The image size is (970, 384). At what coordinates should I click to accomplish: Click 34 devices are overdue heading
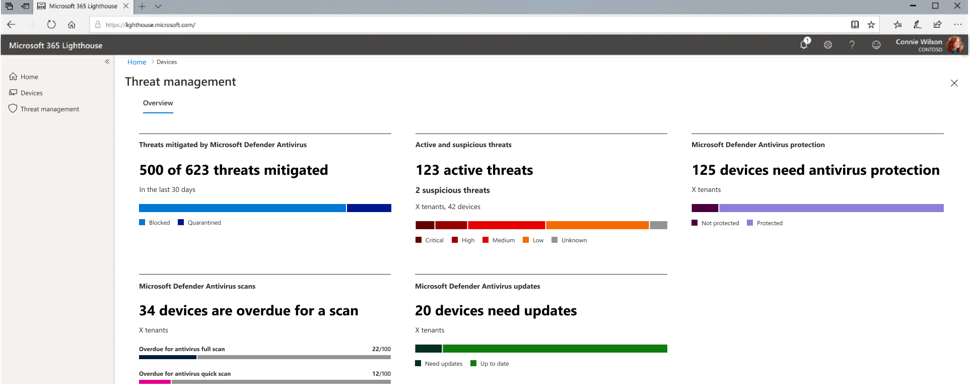click(x=249, y=310)
